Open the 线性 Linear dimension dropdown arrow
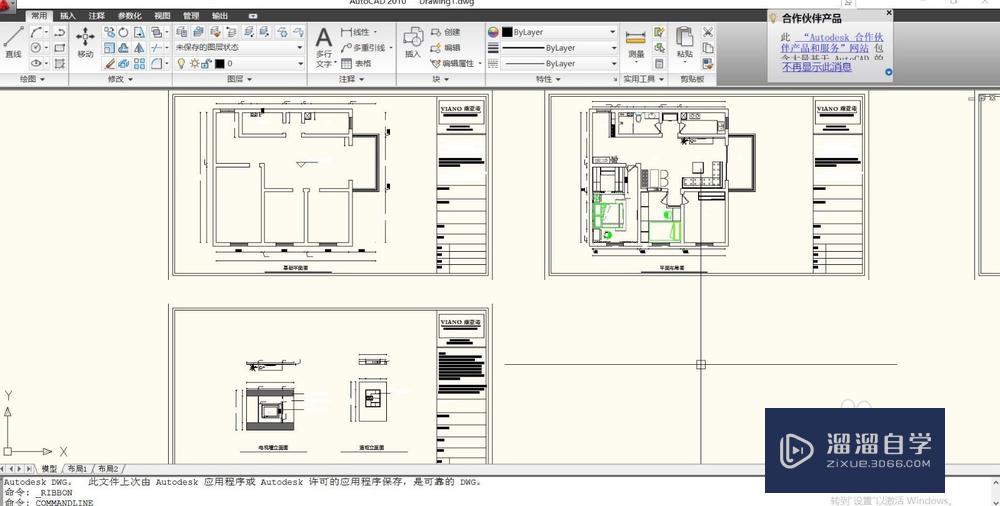Viewport: 1000px width, 506px height. pyautogui.click(x=376, y=32)
